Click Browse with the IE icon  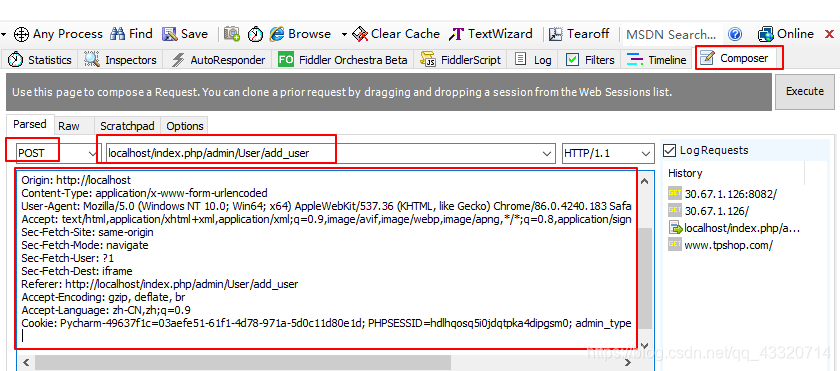point(300,34)
